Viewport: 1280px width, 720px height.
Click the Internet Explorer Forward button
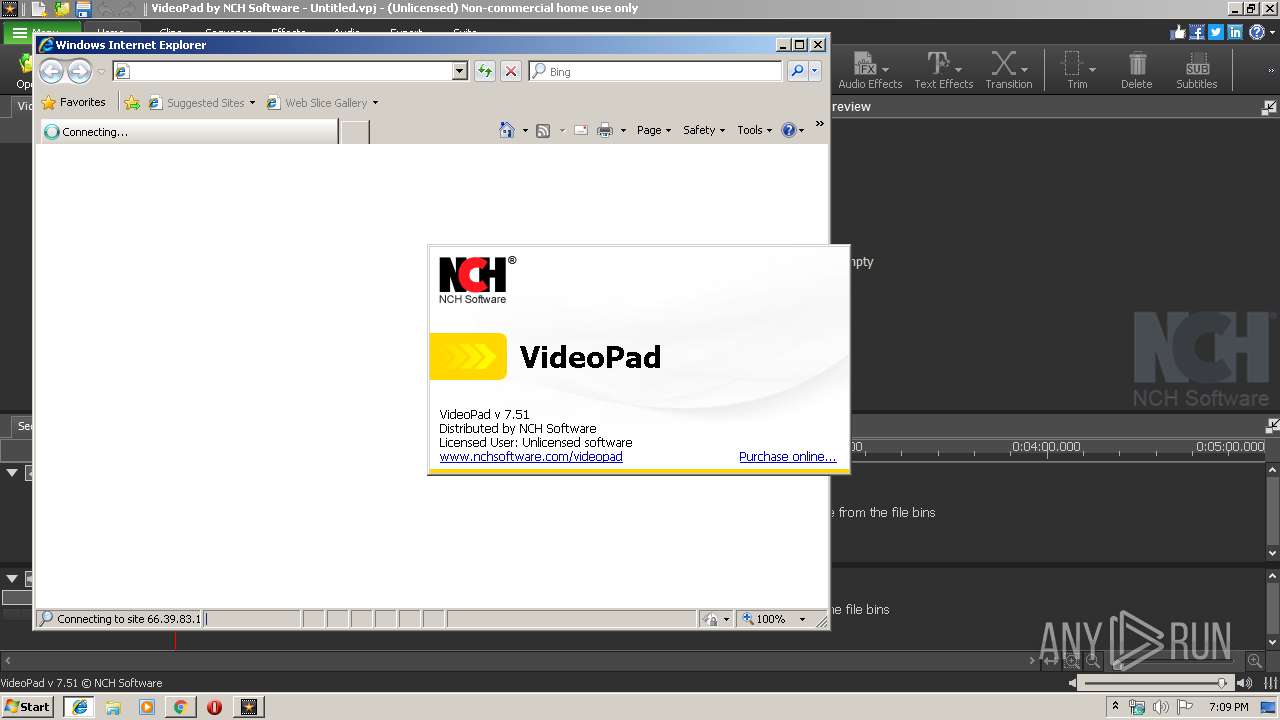point(79,71)
